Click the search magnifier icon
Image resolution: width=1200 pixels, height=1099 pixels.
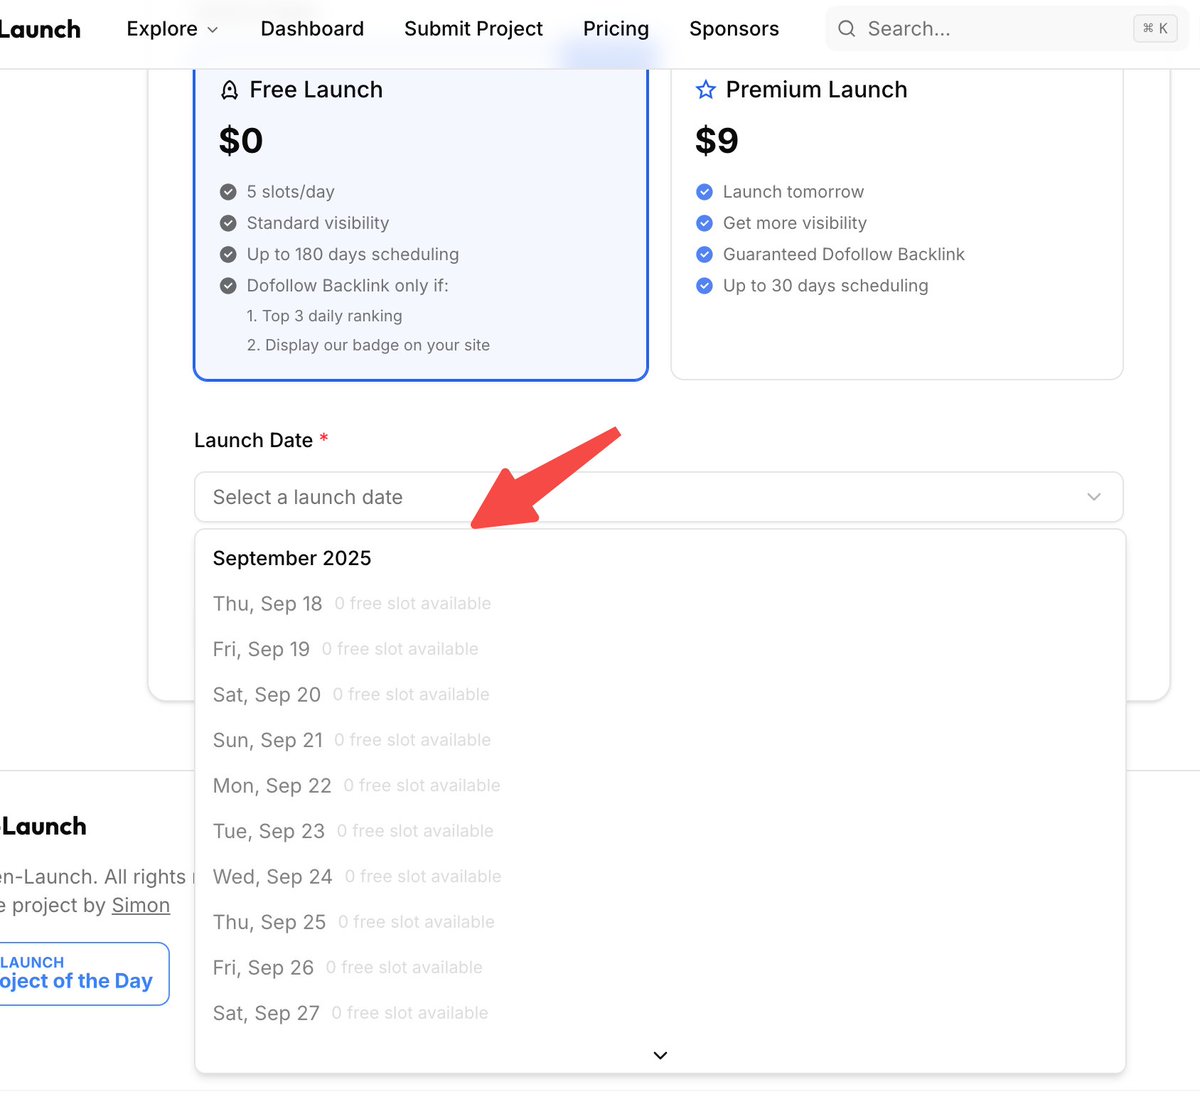(847, 29)
